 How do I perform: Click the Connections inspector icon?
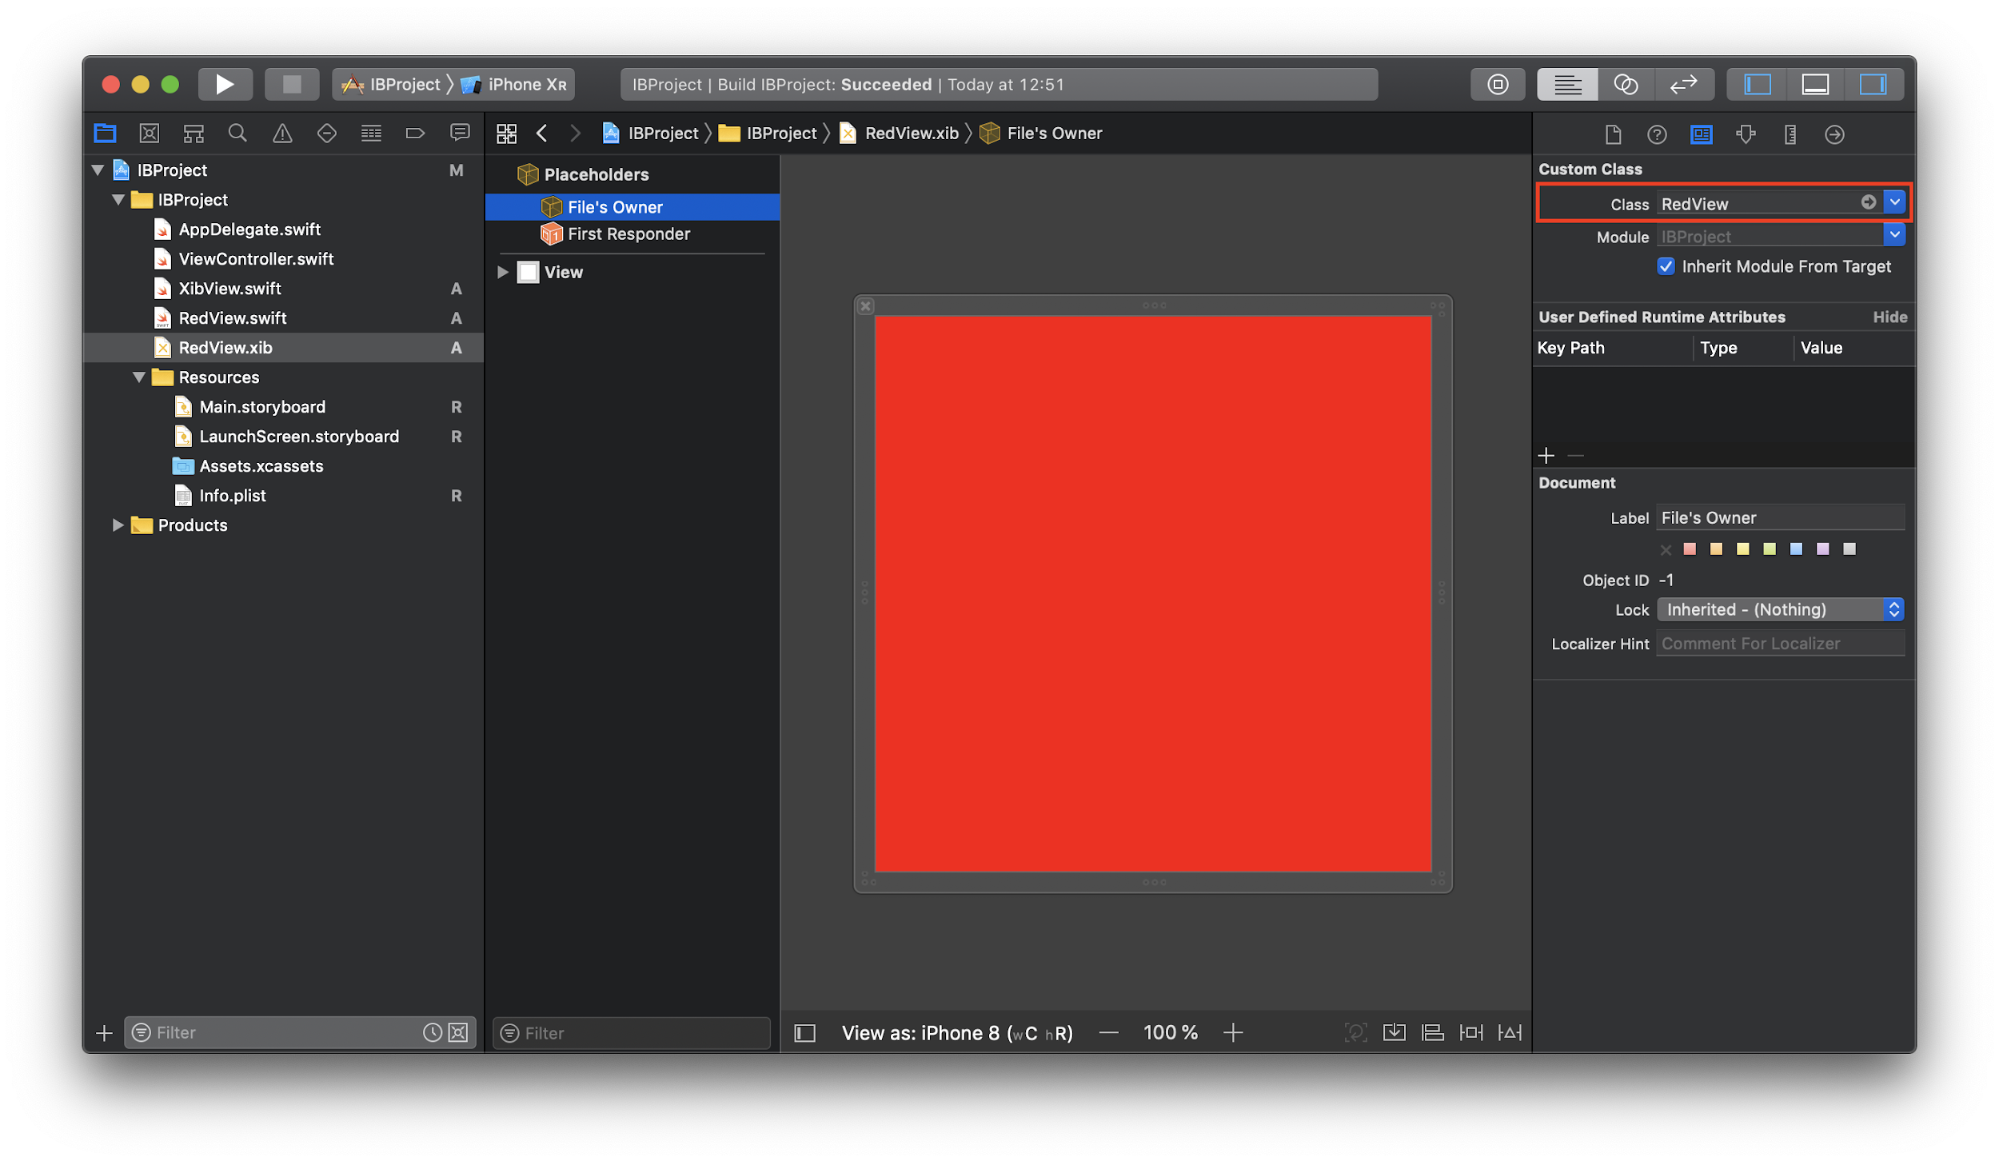tap(1836, 134)
